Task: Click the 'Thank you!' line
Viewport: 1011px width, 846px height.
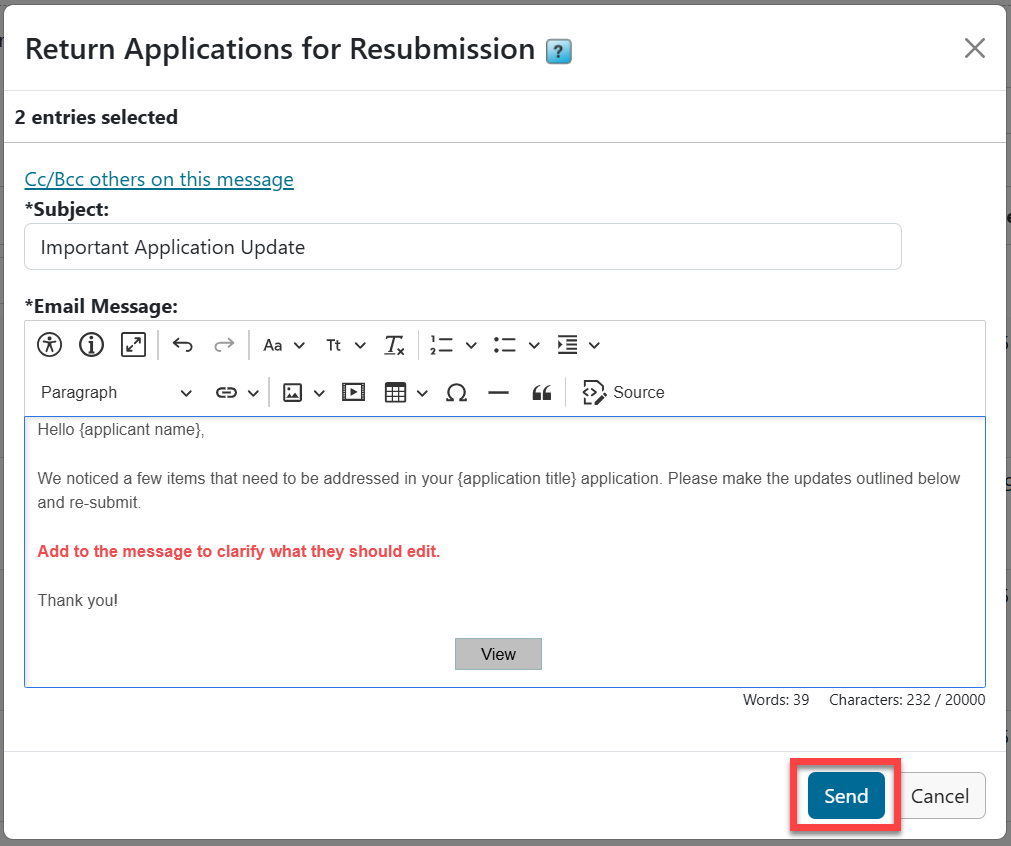Action: point(77,600)
